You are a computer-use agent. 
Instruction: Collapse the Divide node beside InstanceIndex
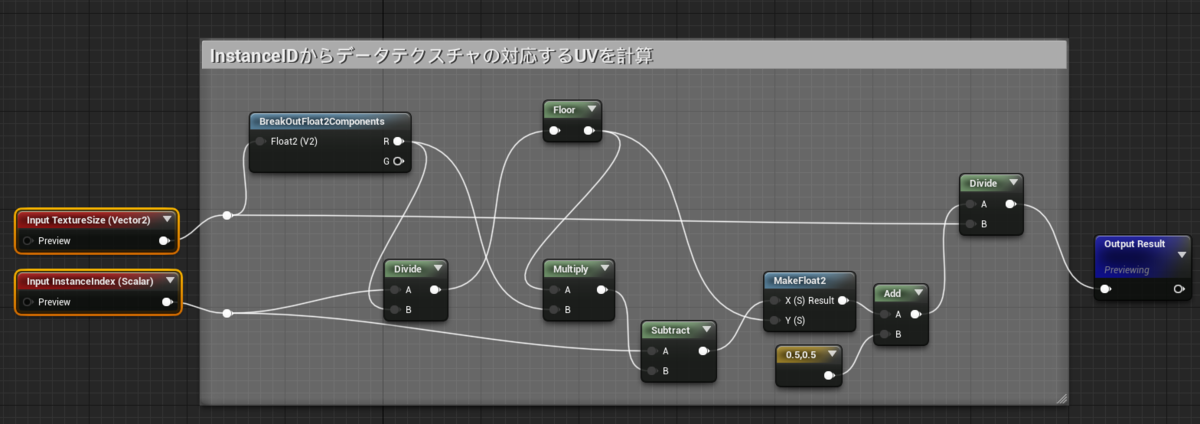pos(436,269)
